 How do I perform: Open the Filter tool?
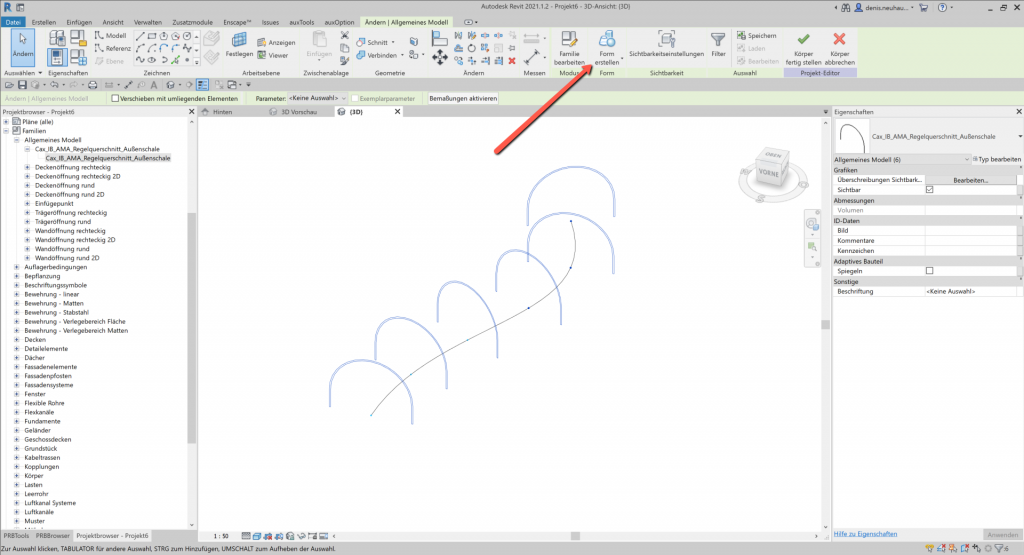pyautogui.click(x=718, y=44)
